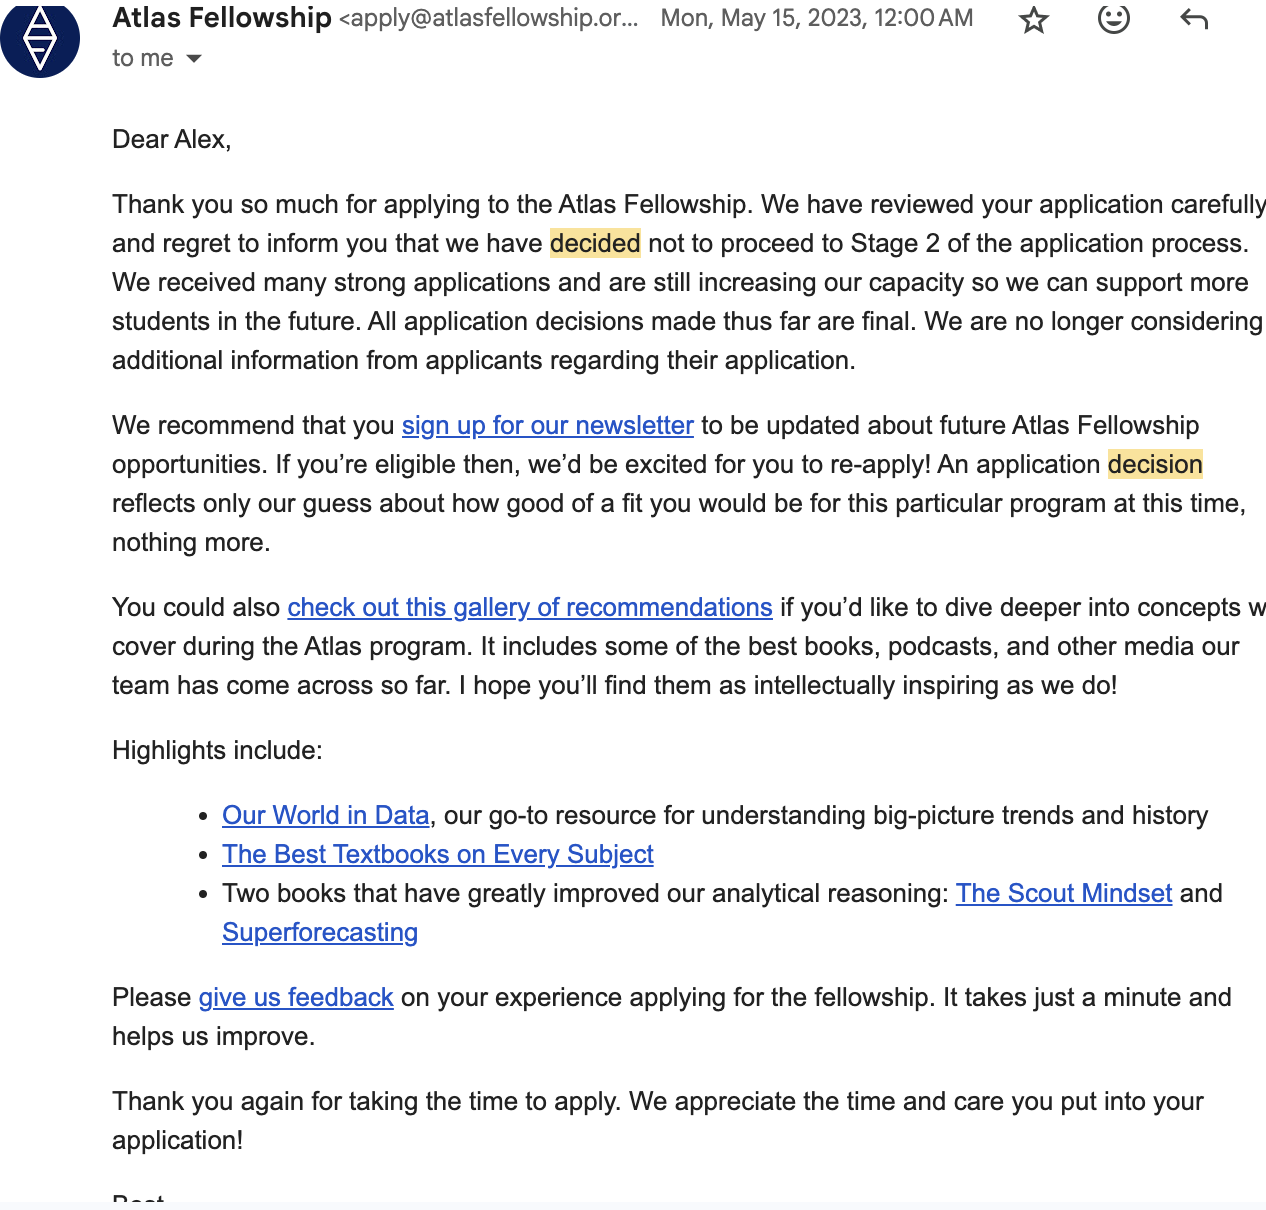Click the email timestamp Mon, May 15, 2023
1266x1210 pixels.
[x=816, y=19]
